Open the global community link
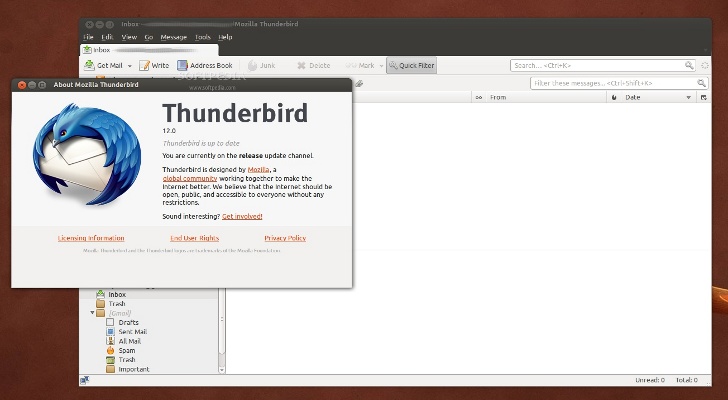The width and height of the screenshot is (728, 400). [190, 178]
